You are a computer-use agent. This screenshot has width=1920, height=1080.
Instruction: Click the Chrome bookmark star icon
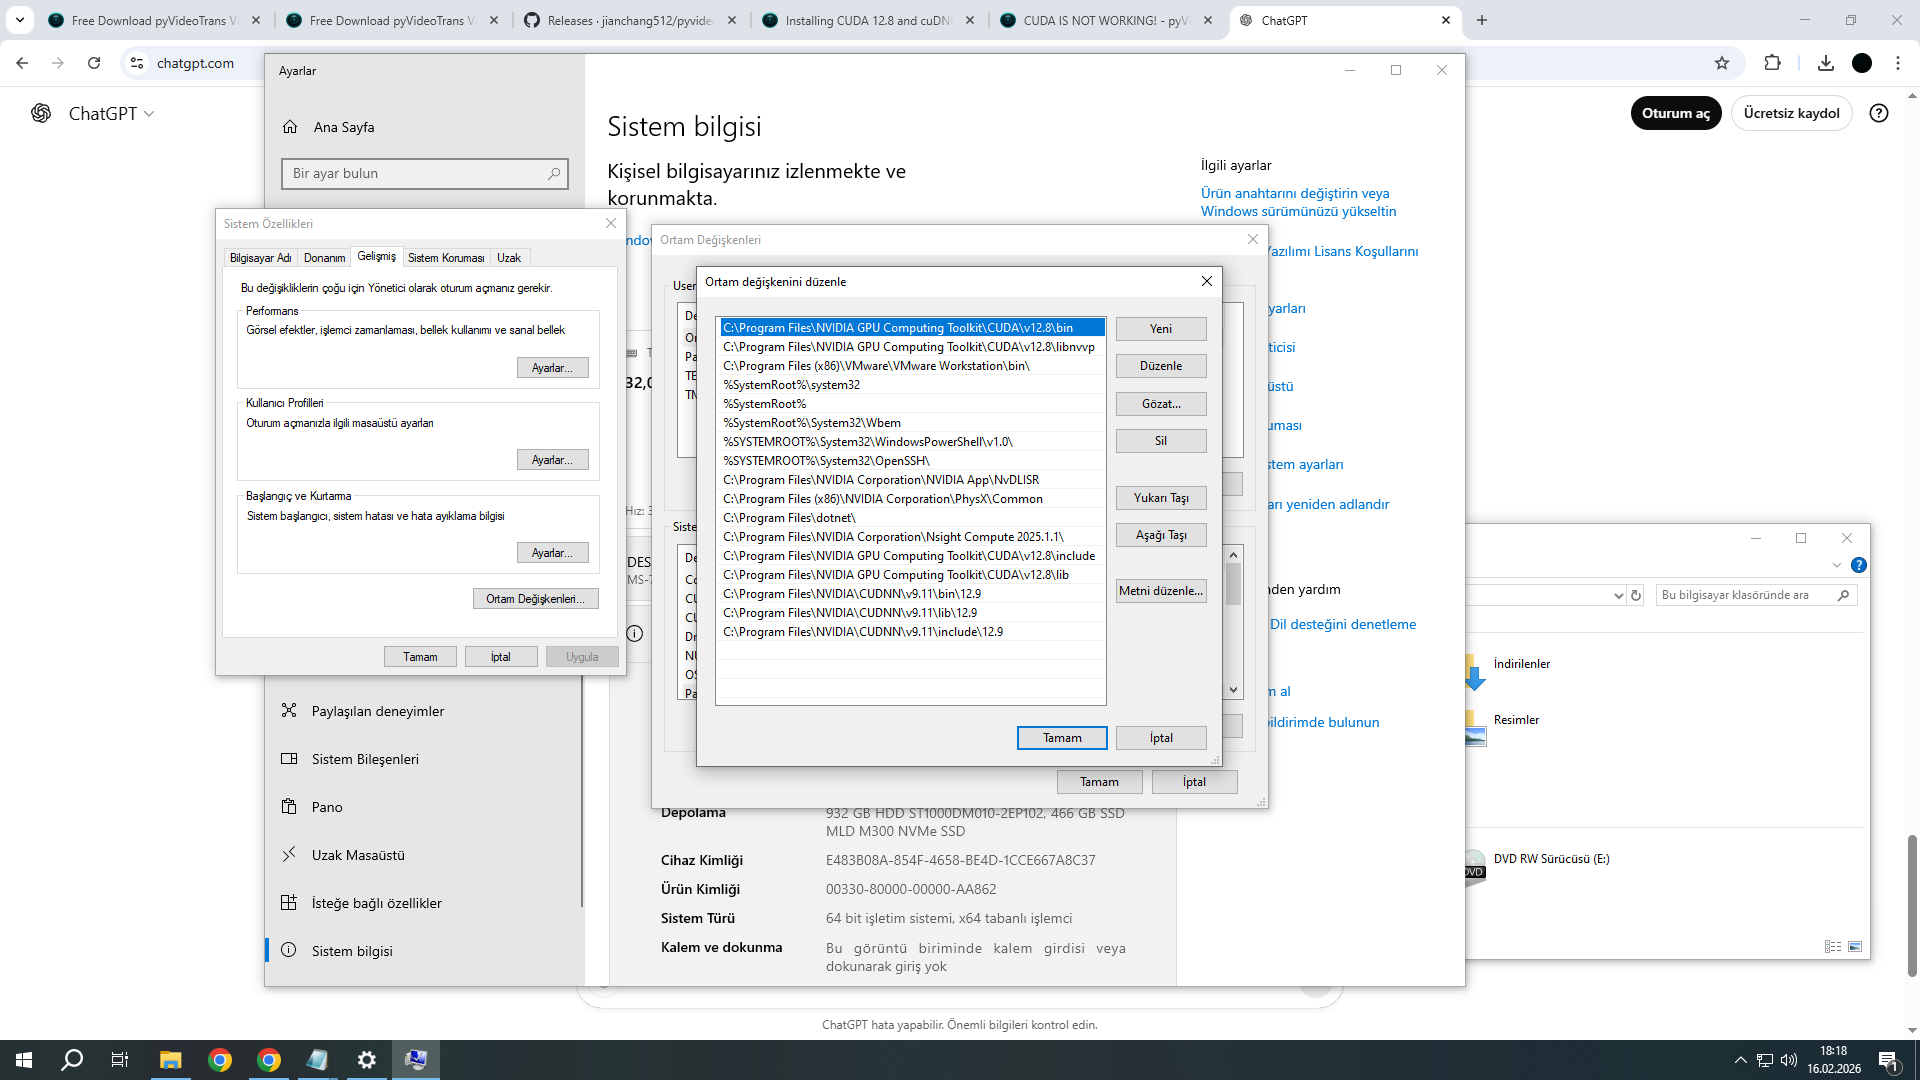pyautogui.click(x=1721, y=63)
